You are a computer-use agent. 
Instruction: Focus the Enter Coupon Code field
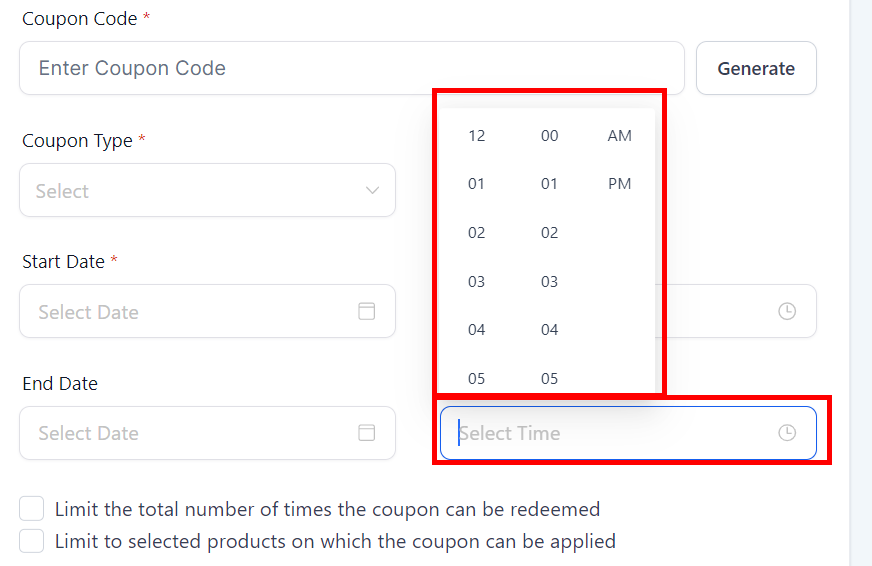coord(350,68)
